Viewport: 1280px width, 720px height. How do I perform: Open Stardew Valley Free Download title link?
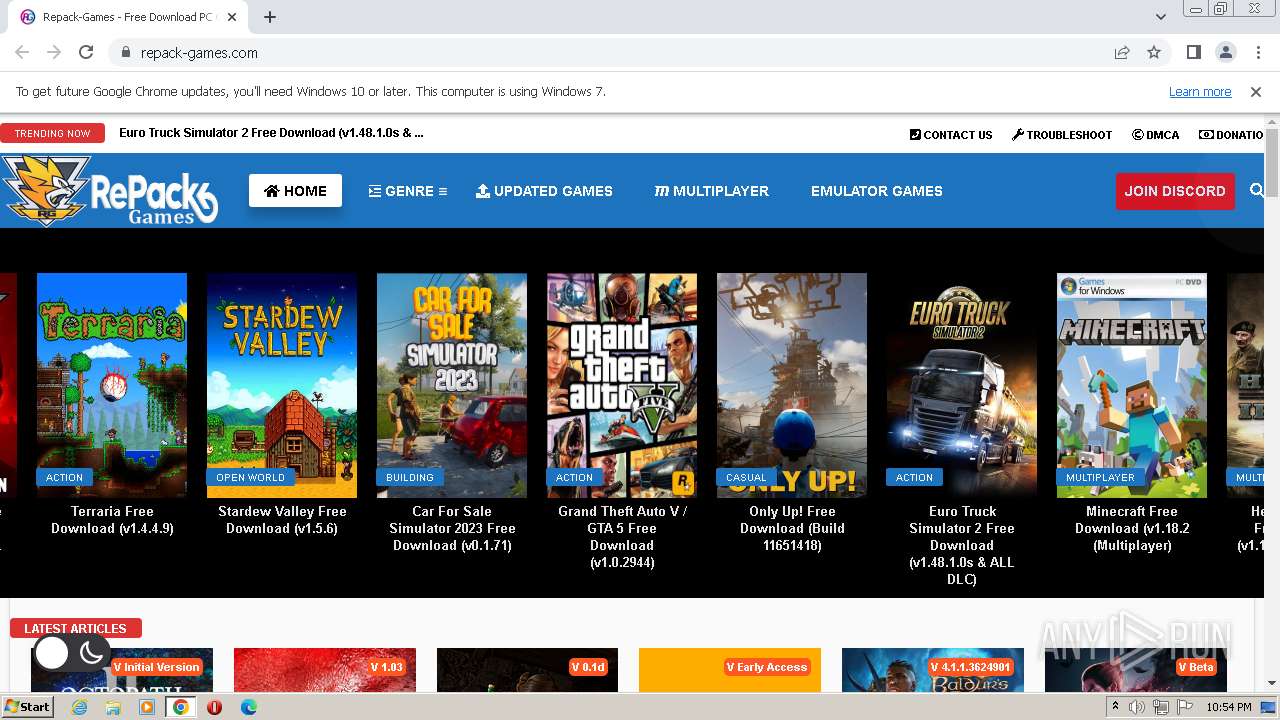click(282, 520)
